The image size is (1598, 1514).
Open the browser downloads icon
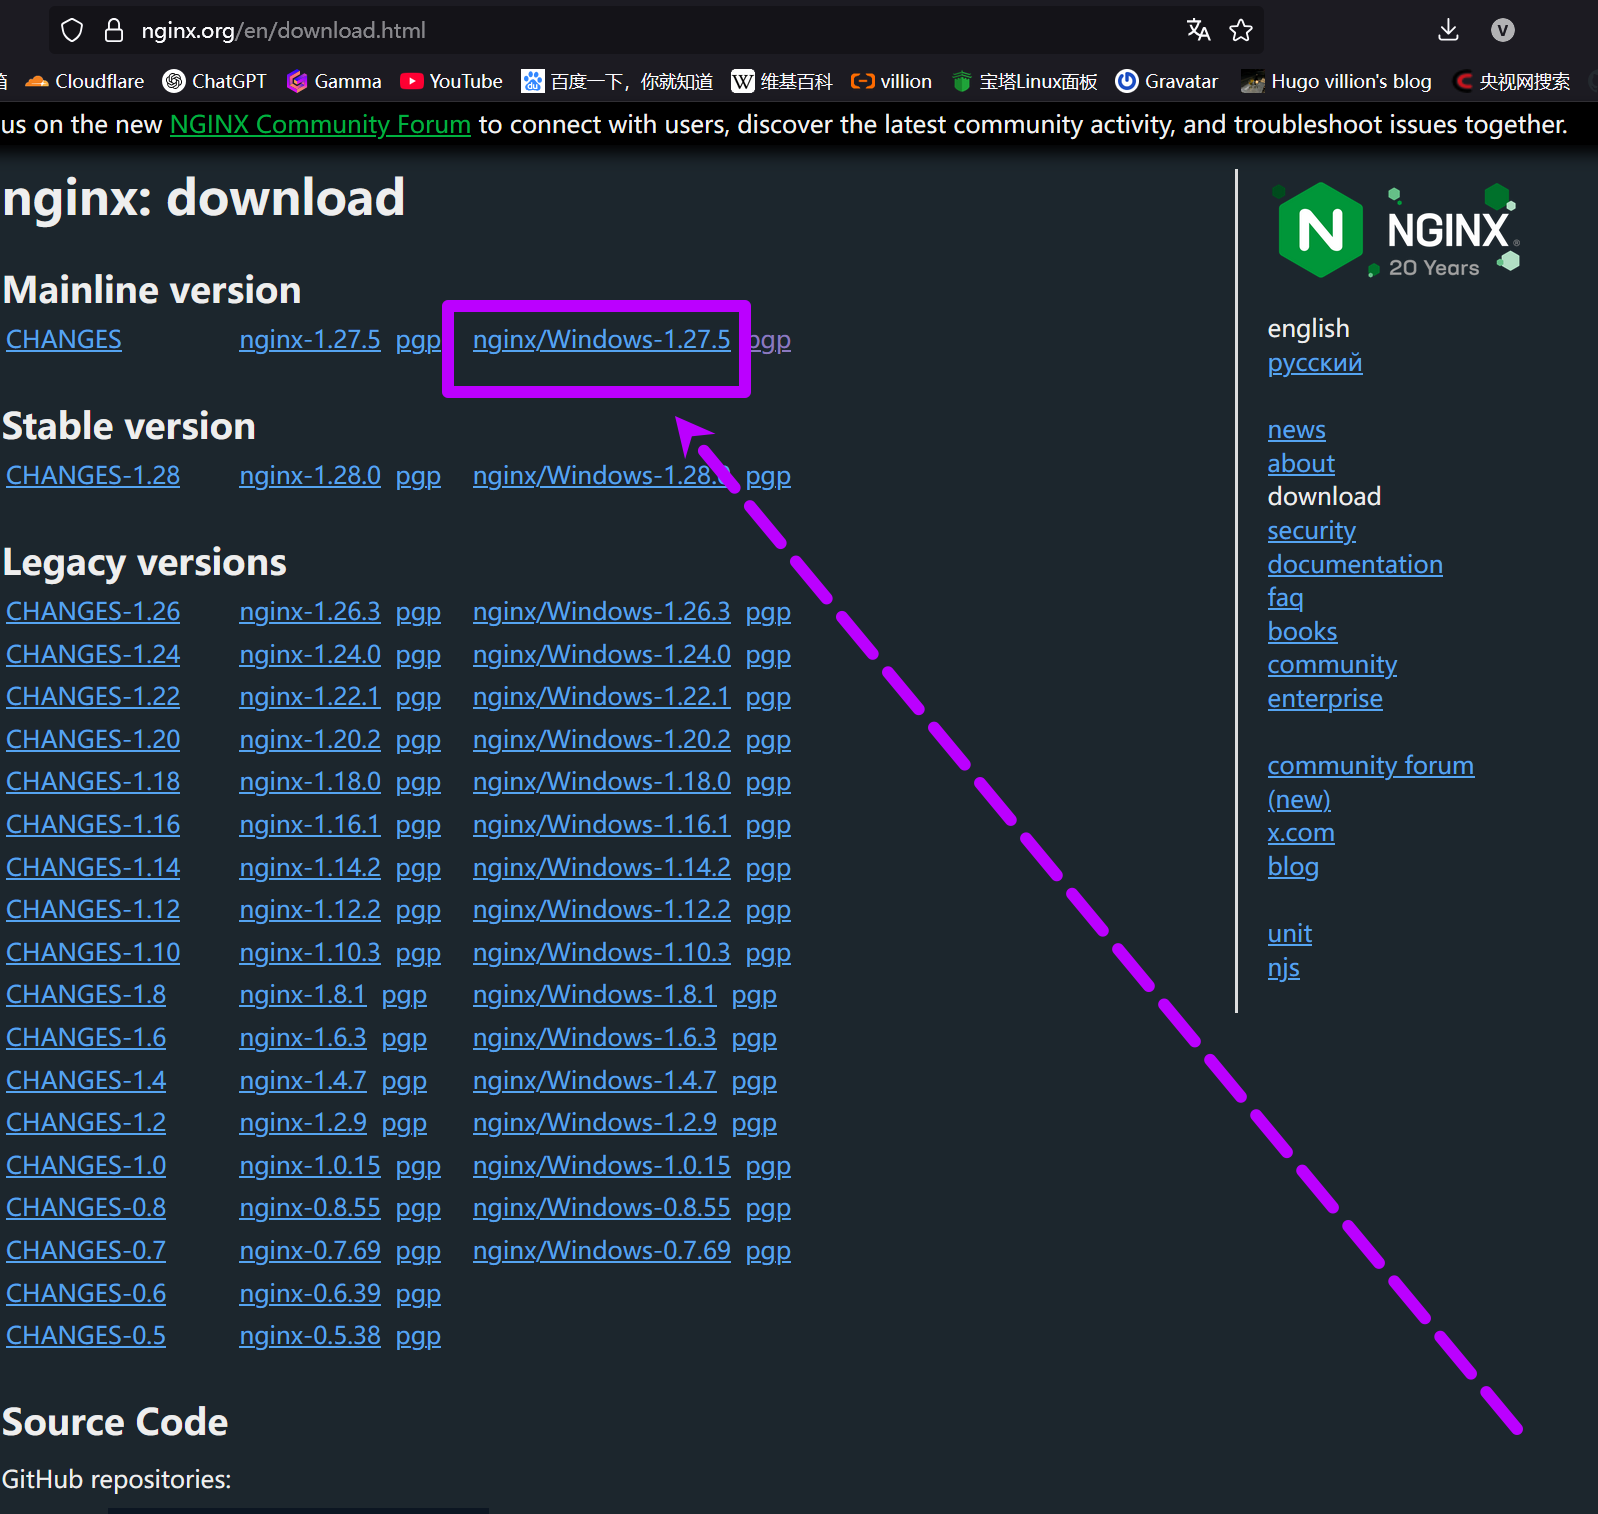coord(1447,30)
